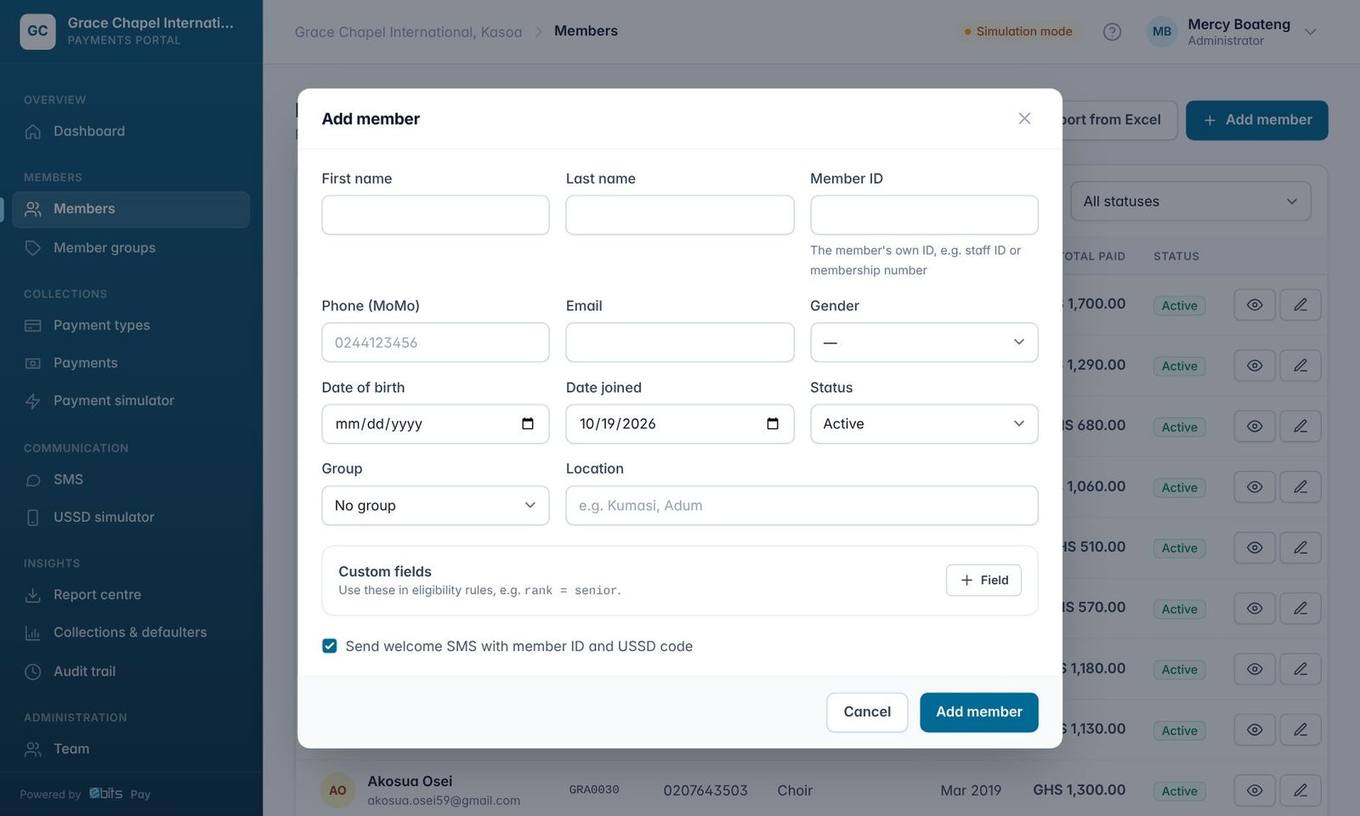Viewport: 1360px width, 816px height.
Task: Click the Location input field
Action: 802,505
